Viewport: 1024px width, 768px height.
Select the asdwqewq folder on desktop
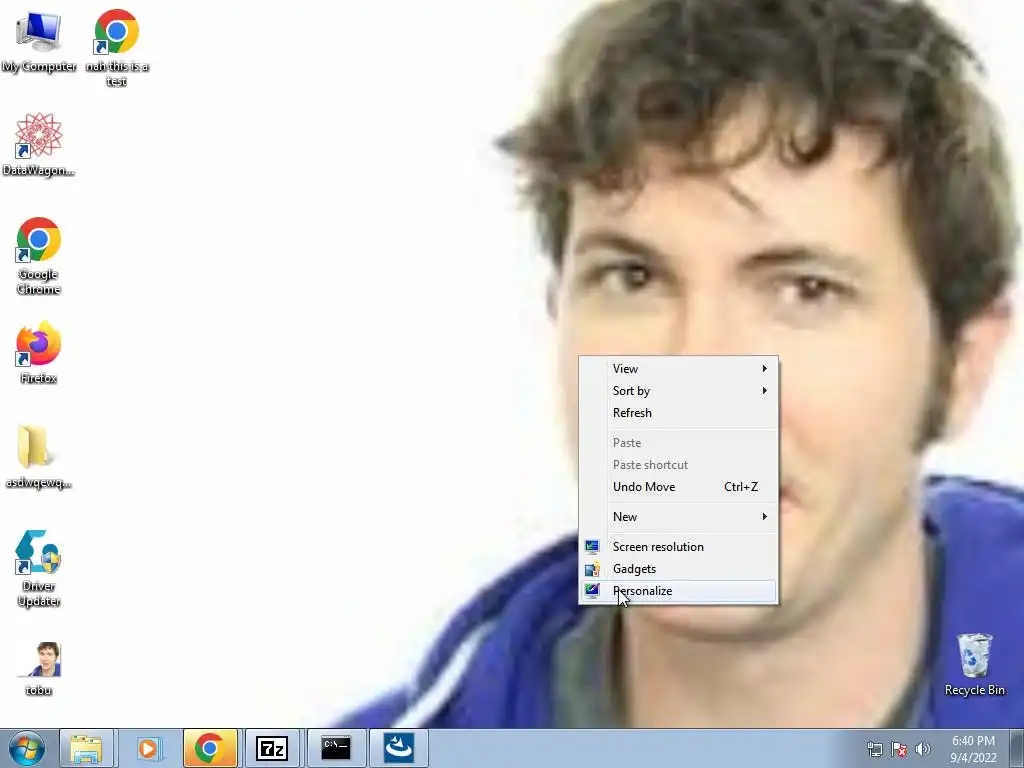click(39, 456)
